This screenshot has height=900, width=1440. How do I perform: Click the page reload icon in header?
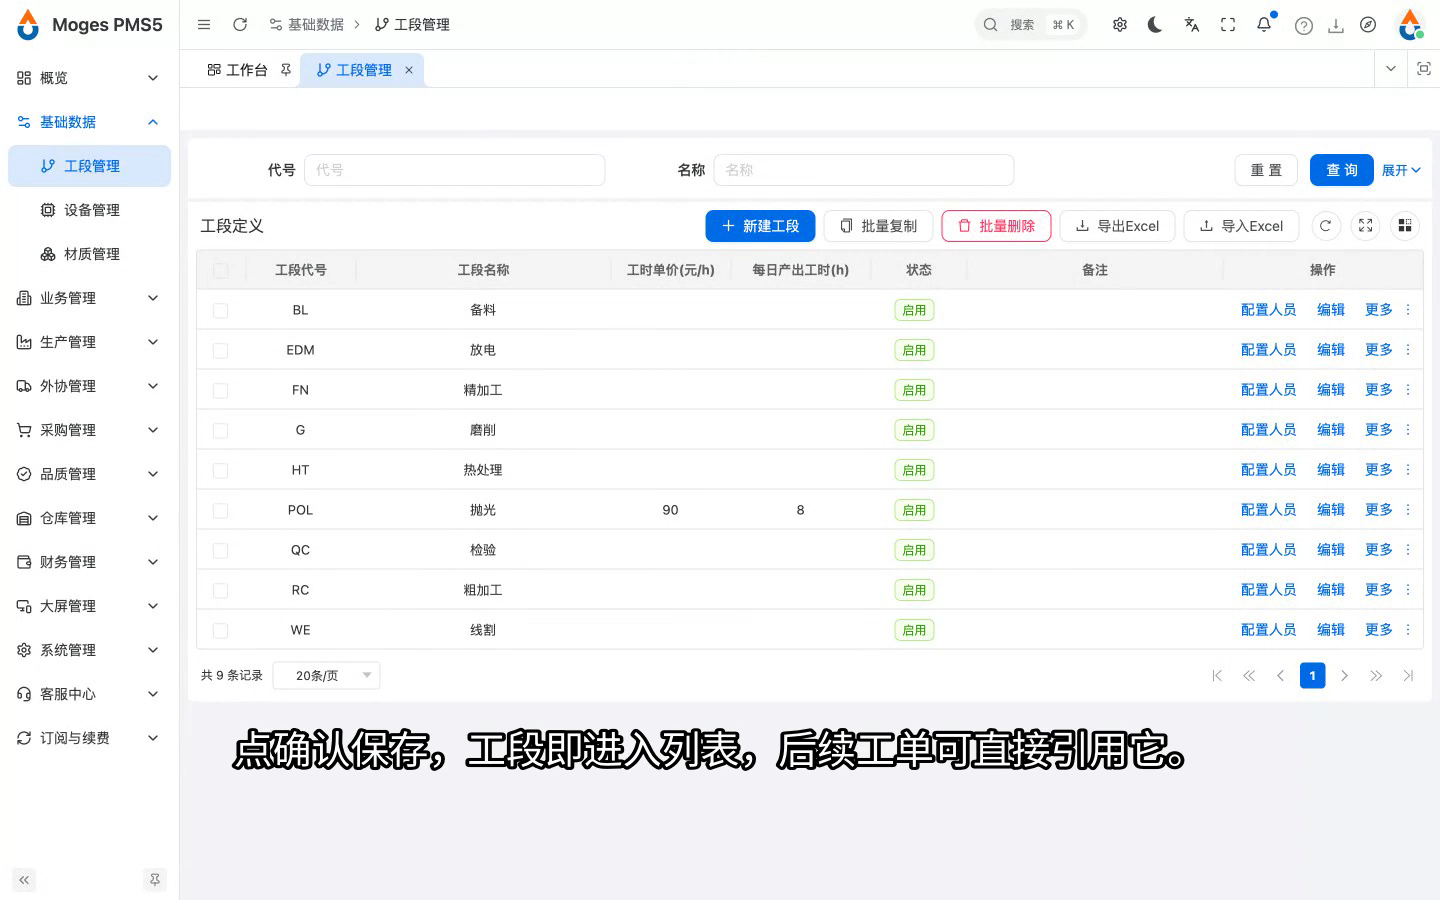tap(240, 25)
